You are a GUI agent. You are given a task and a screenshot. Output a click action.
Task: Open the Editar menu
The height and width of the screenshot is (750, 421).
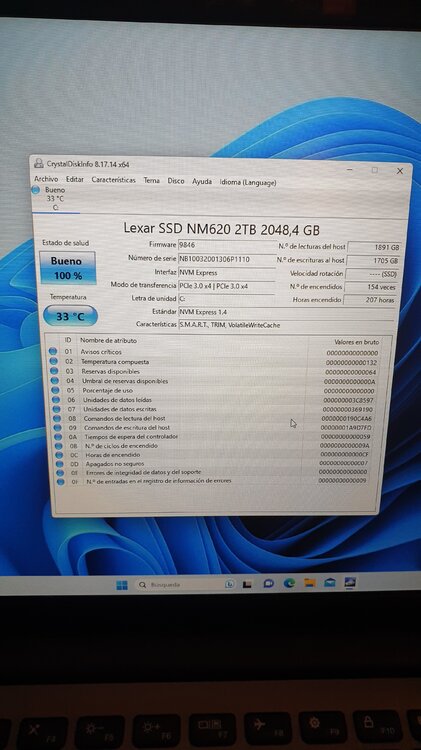(x=75, y=179)
